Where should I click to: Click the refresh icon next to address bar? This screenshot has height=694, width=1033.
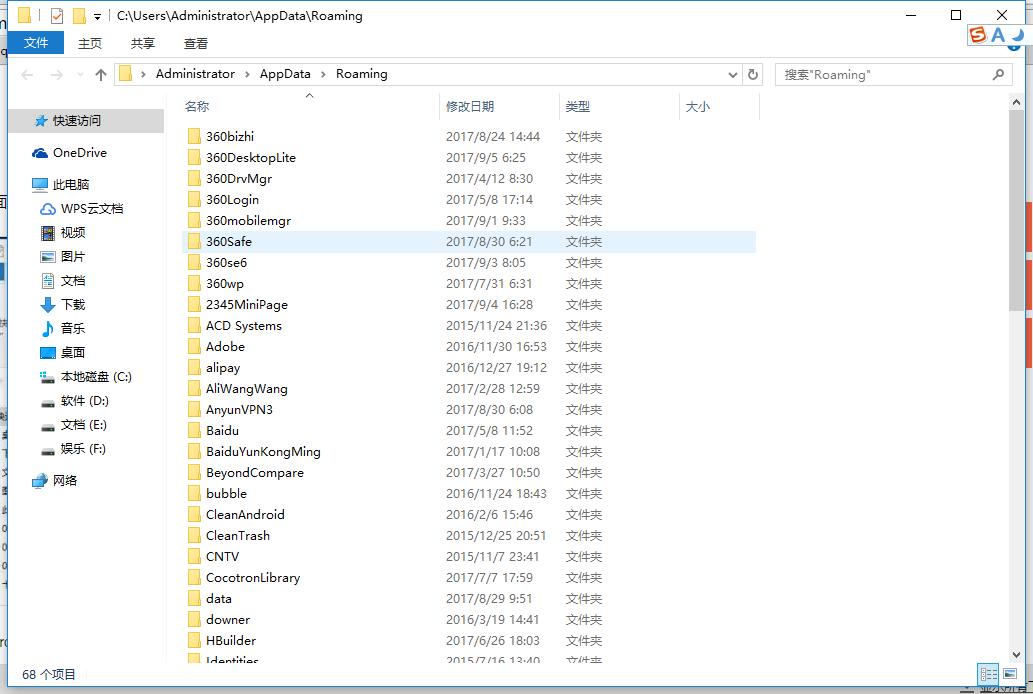pyautogui.click(x=753, y=74)
